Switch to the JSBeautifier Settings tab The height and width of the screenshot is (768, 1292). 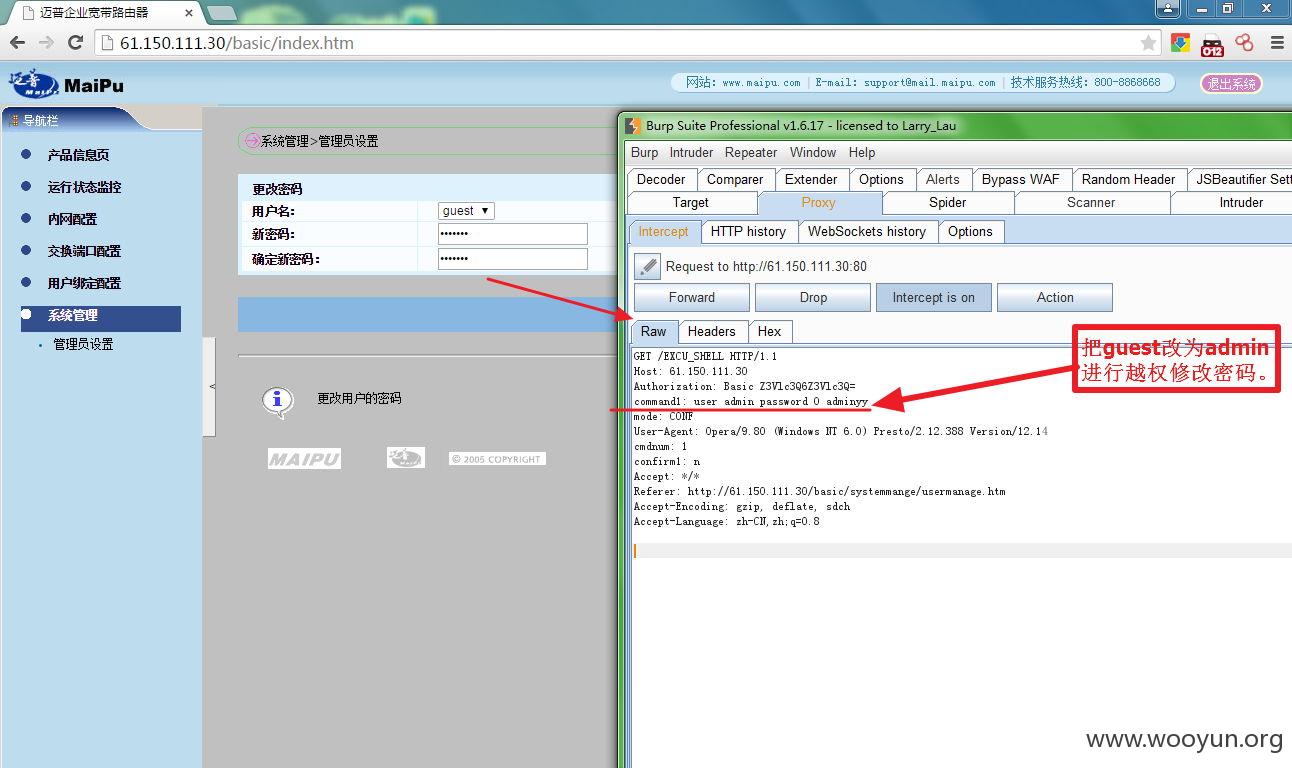(x=1240, y=180)
